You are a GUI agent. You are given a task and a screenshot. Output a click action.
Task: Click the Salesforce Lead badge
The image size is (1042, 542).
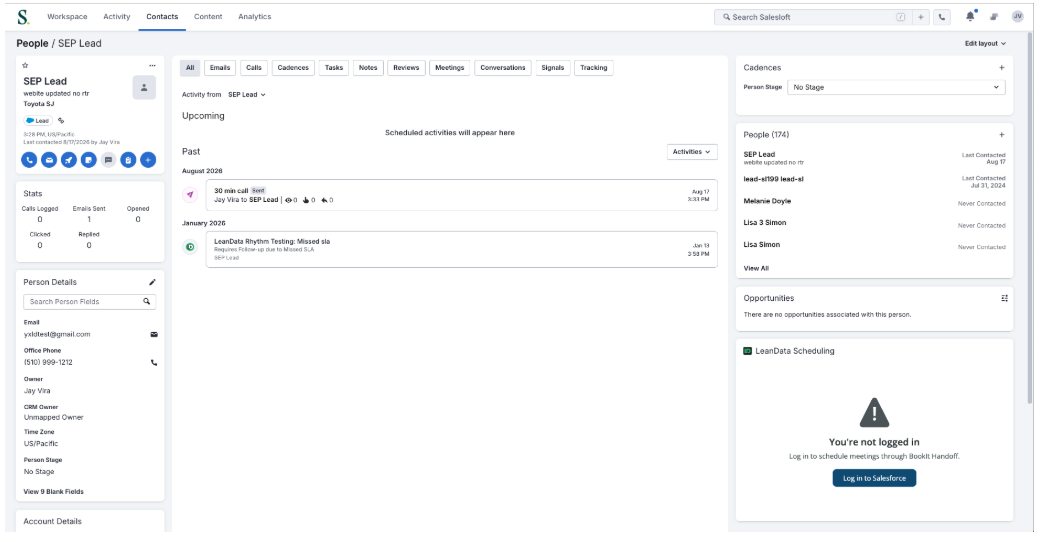[38, 121]
